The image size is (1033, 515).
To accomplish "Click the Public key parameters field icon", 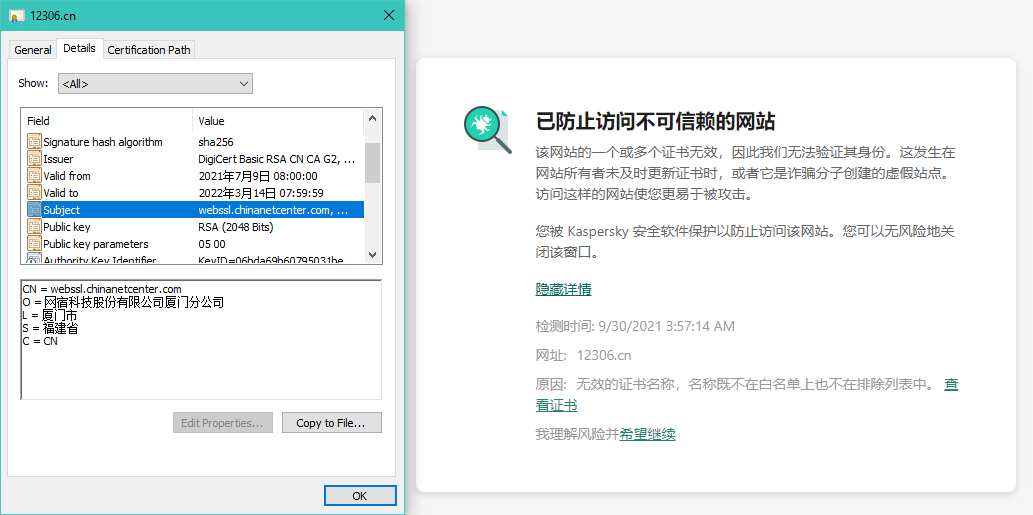I will [34, 244].
